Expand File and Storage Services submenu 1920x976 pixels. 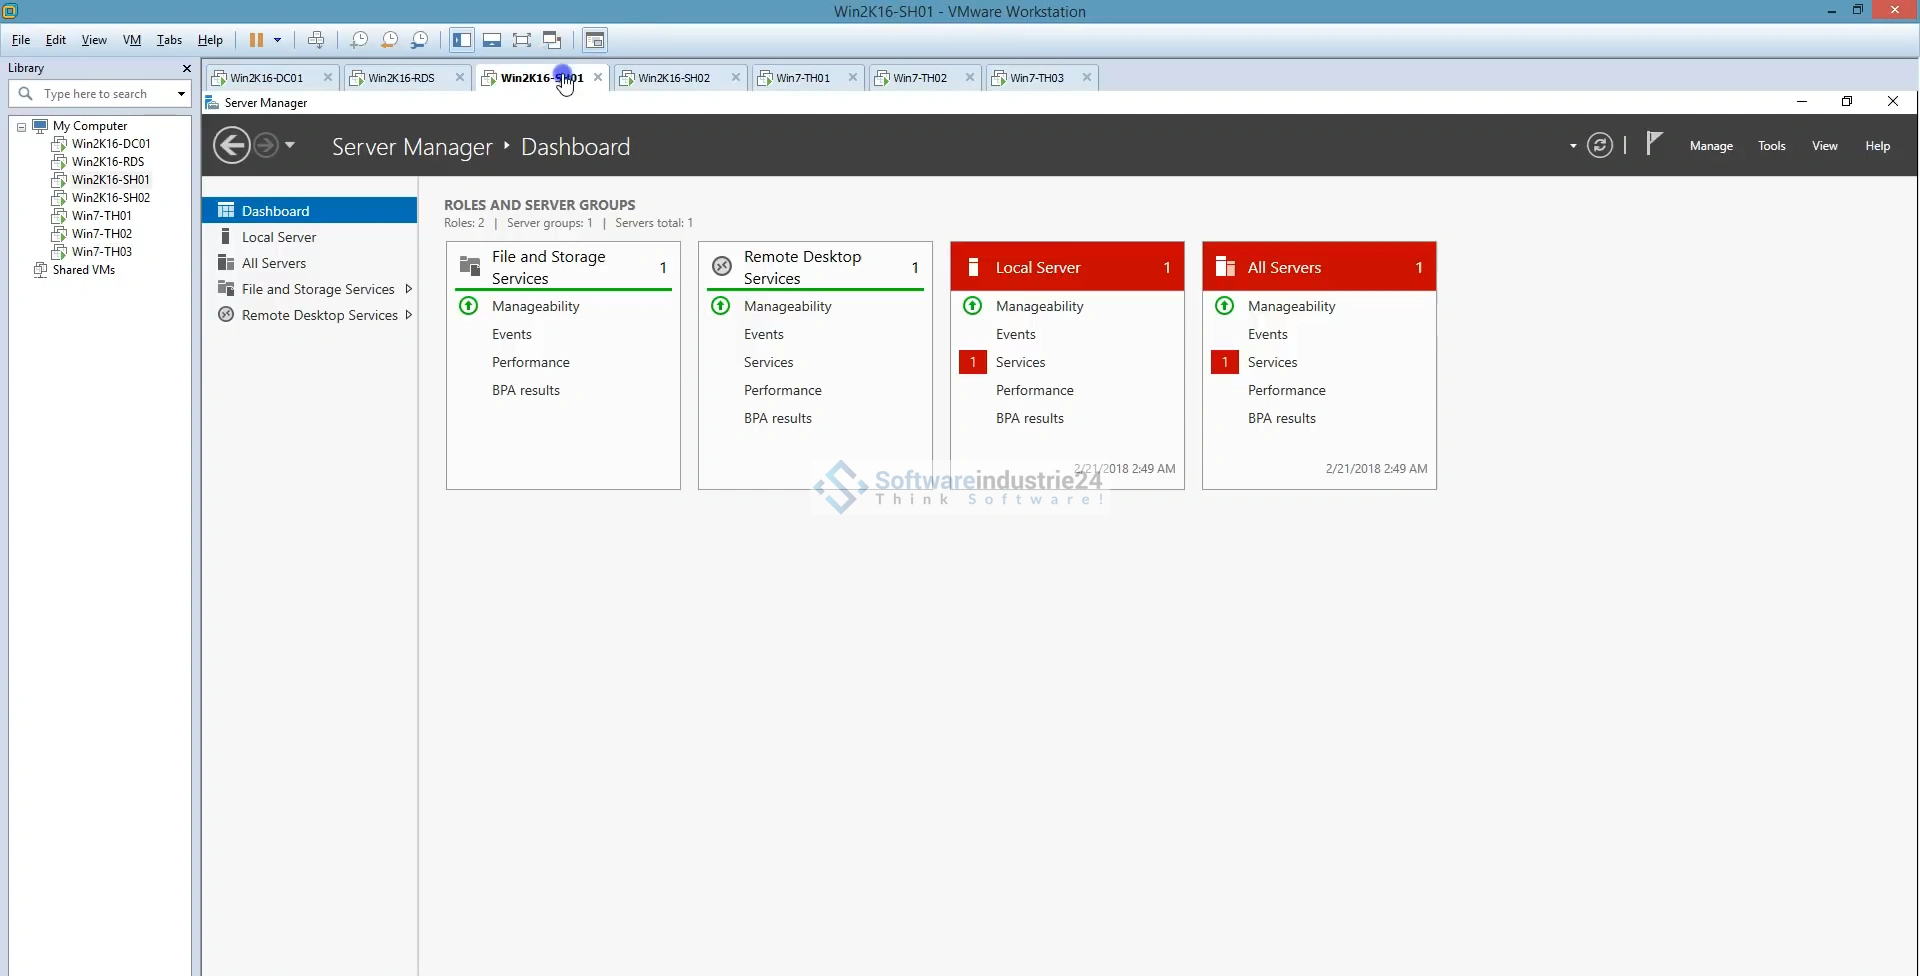pyautogui.click(x=408, y=289)
